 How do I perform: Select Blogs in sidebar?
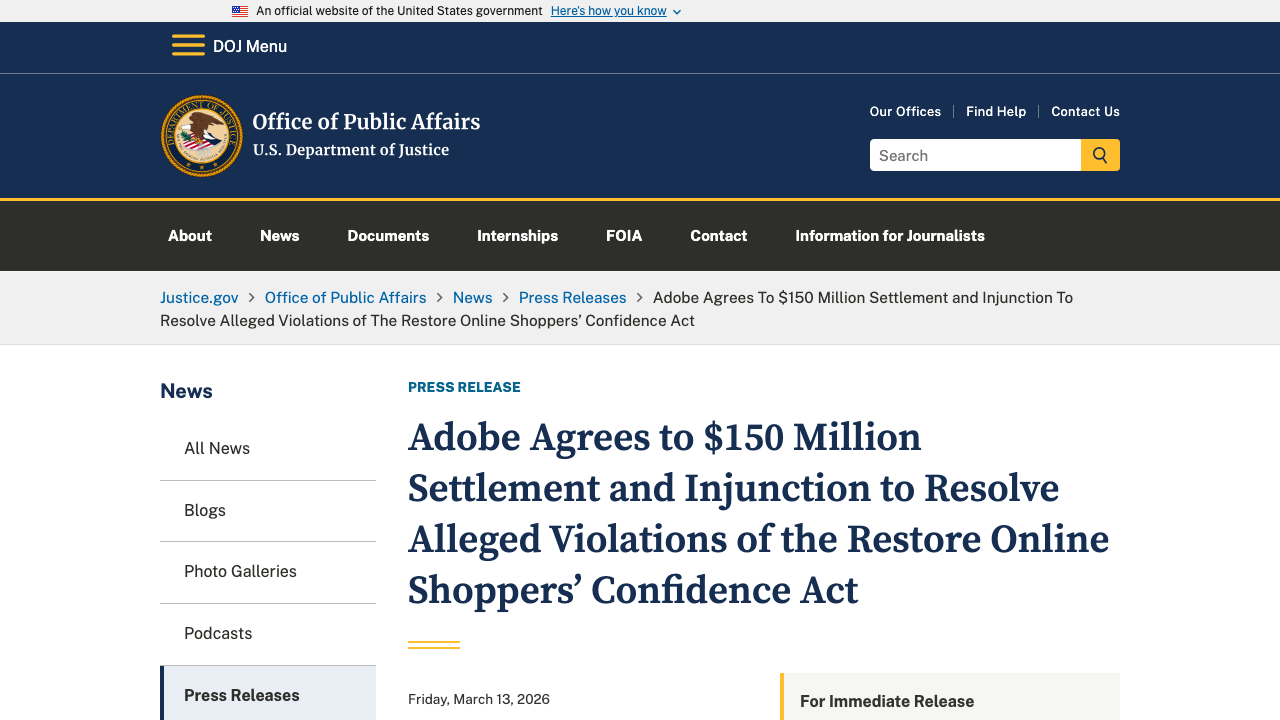click(x=268, y=511)
